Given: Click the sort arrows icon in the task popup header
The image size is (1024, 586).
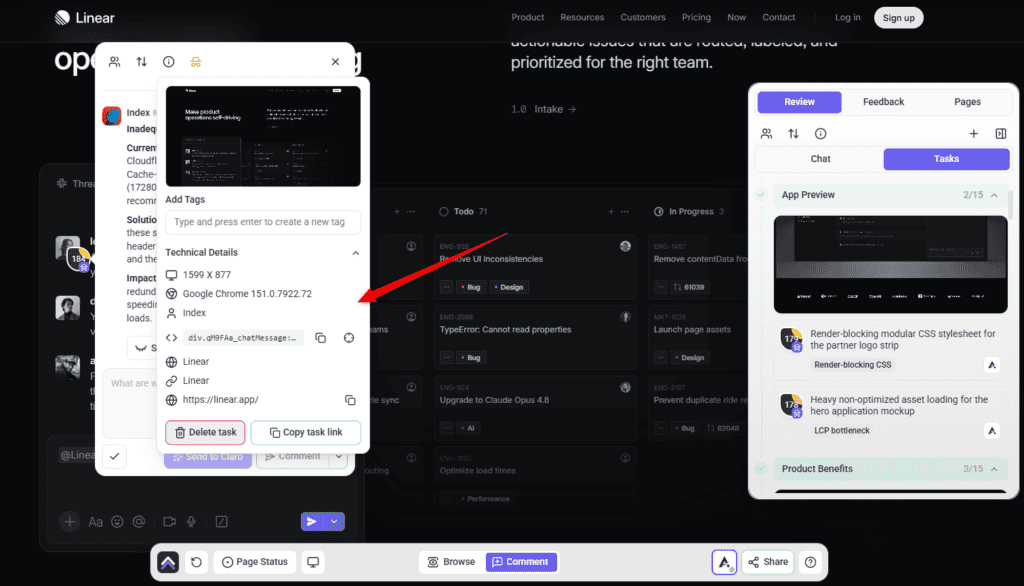Looking at the screenshot, I should tap(142, 61).
